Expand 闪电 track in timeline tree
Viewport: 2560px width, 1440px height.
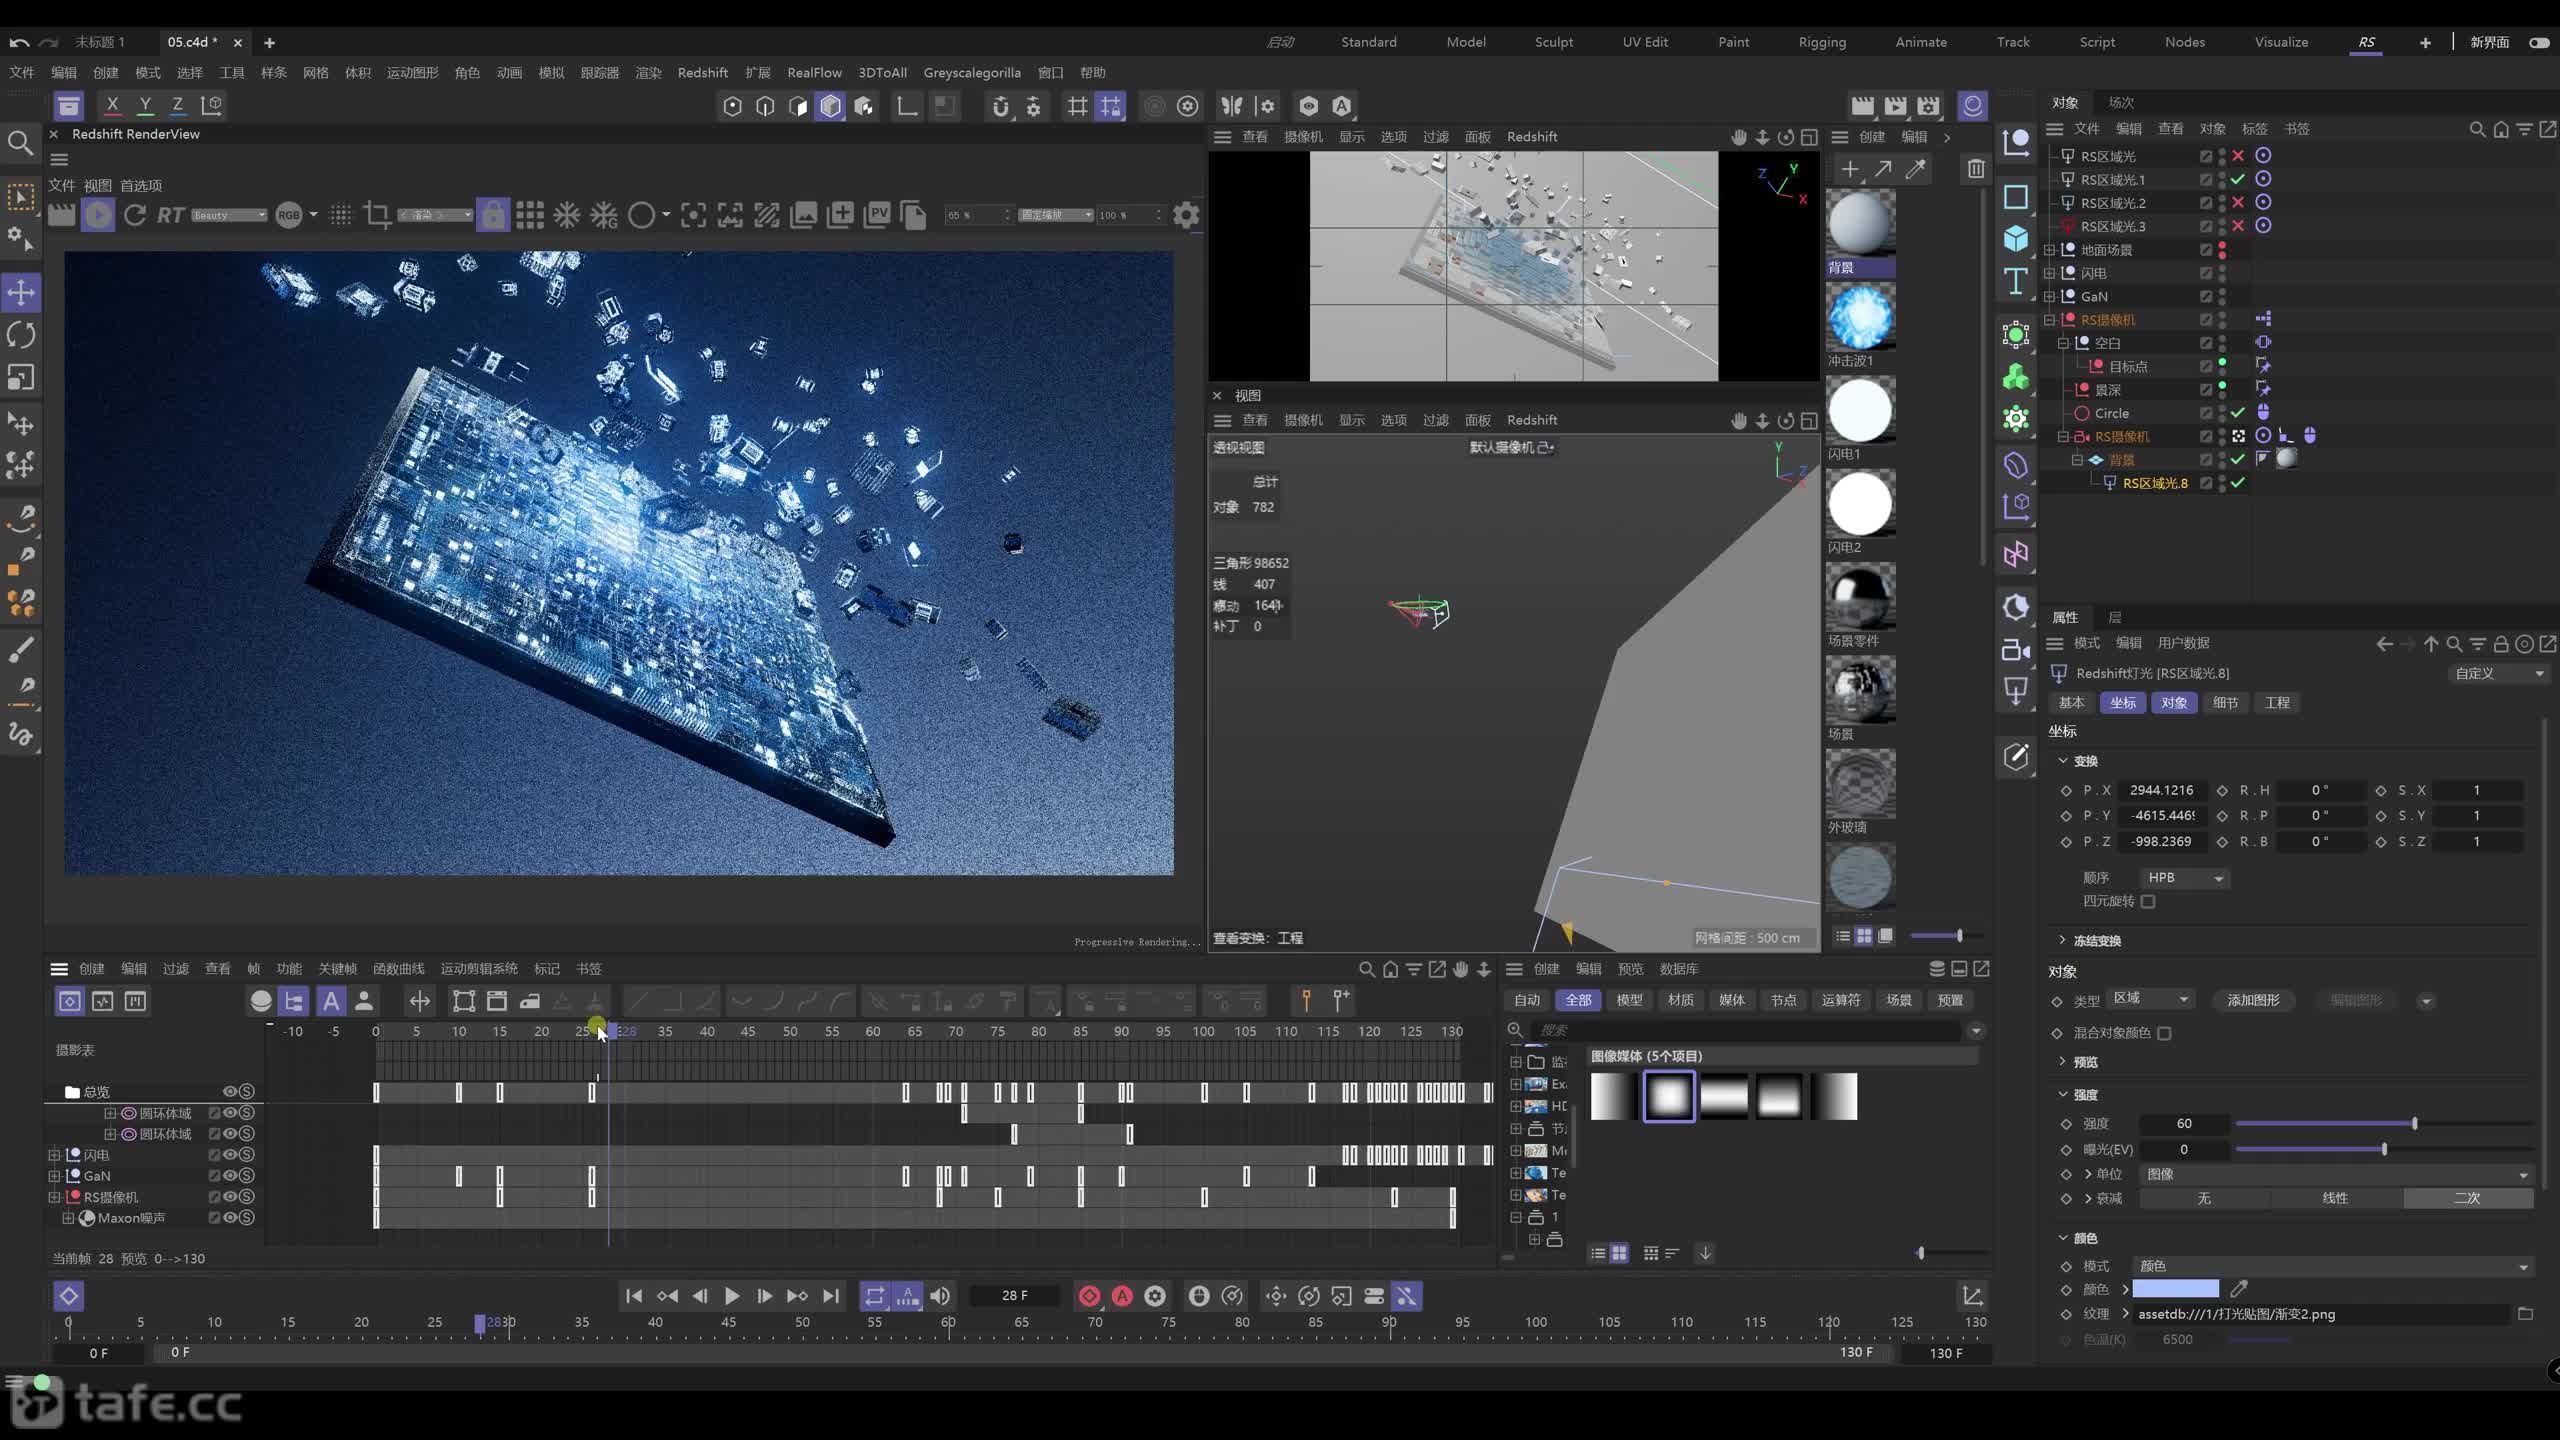55,1155
